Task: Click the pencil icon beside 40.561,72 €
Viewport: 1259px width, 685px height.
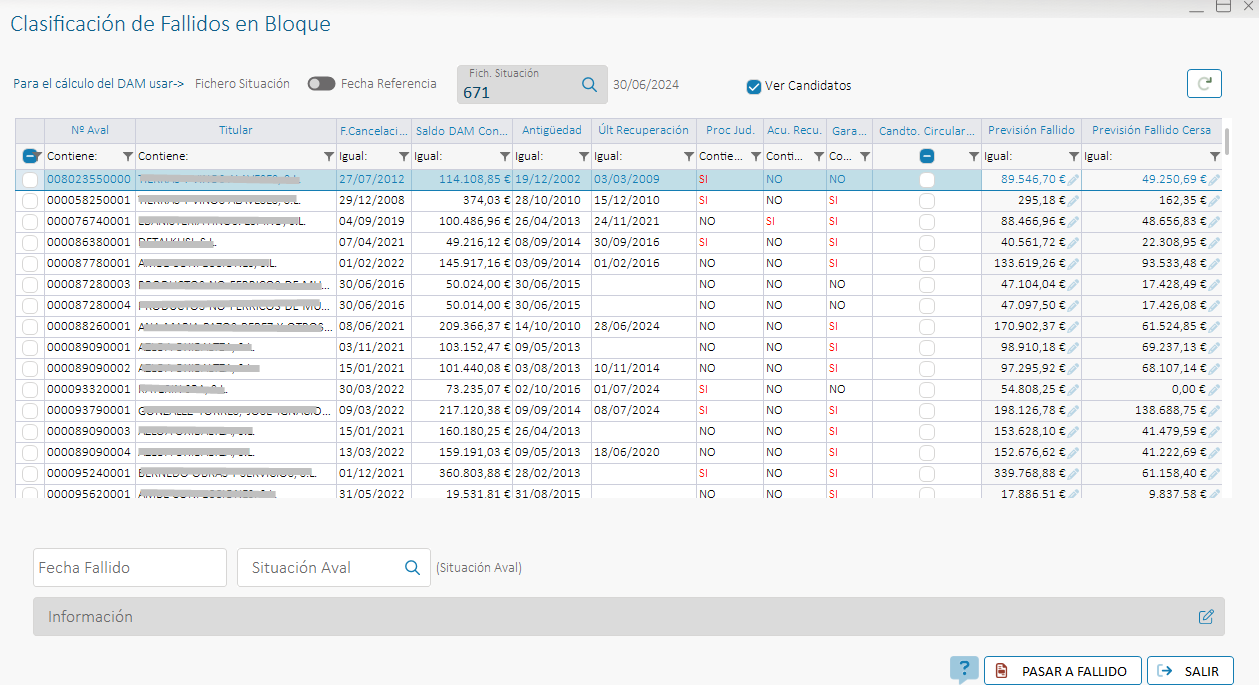Action: (1073, 243)
